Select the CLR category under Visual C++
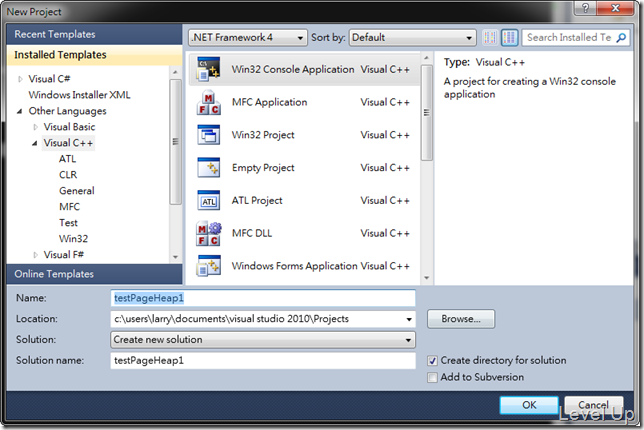Screen dimensions: 644x430 pos(68,175)
